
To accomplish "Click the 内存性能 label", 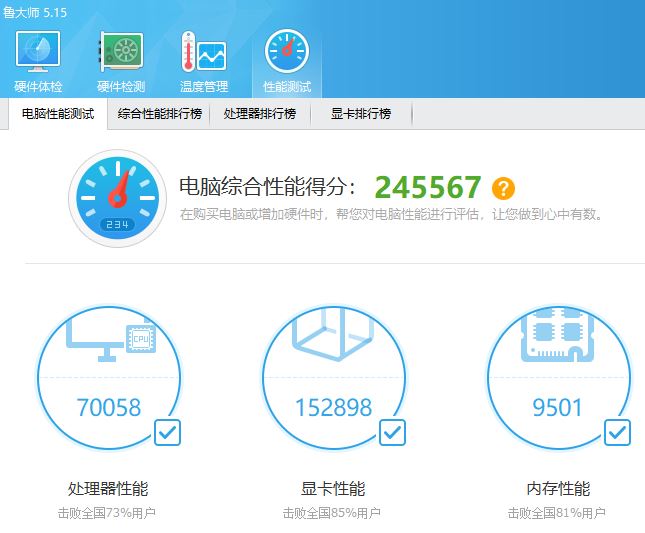I will tap(558, 489).
